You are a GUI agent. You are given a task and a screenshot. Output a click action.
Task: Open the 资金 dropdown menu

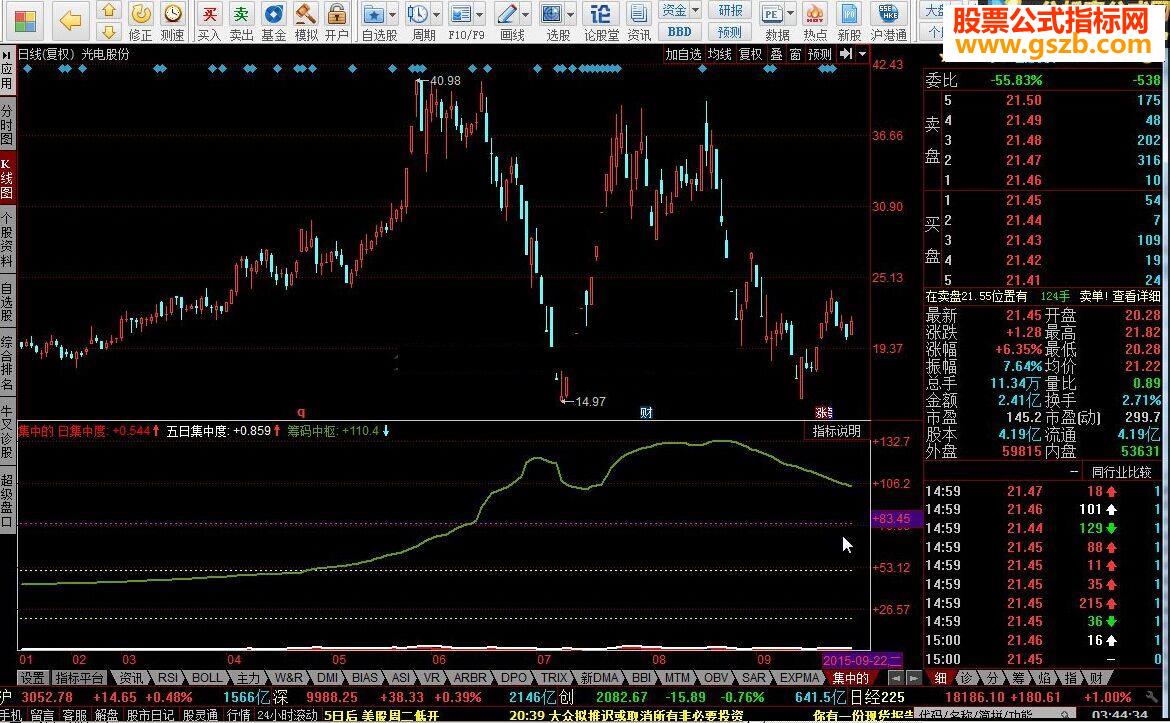(680, 10)
